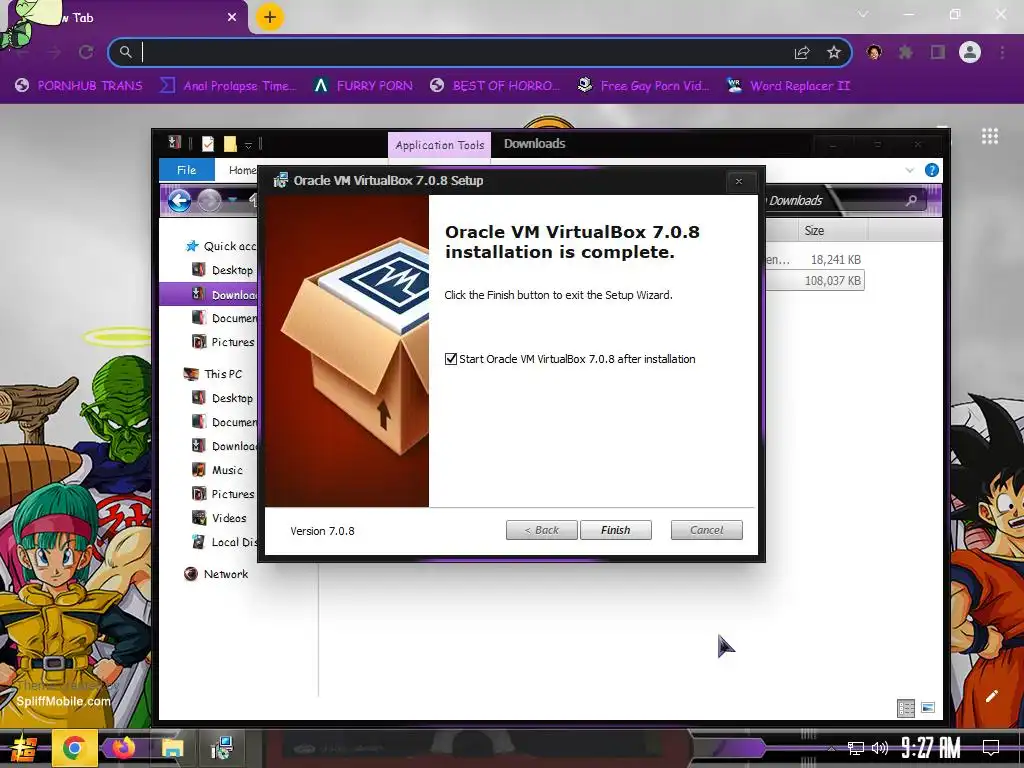Viewport: 1024px width, 768px height.
Task: Switch Explorer to details view icon
Action: point(906,708)
